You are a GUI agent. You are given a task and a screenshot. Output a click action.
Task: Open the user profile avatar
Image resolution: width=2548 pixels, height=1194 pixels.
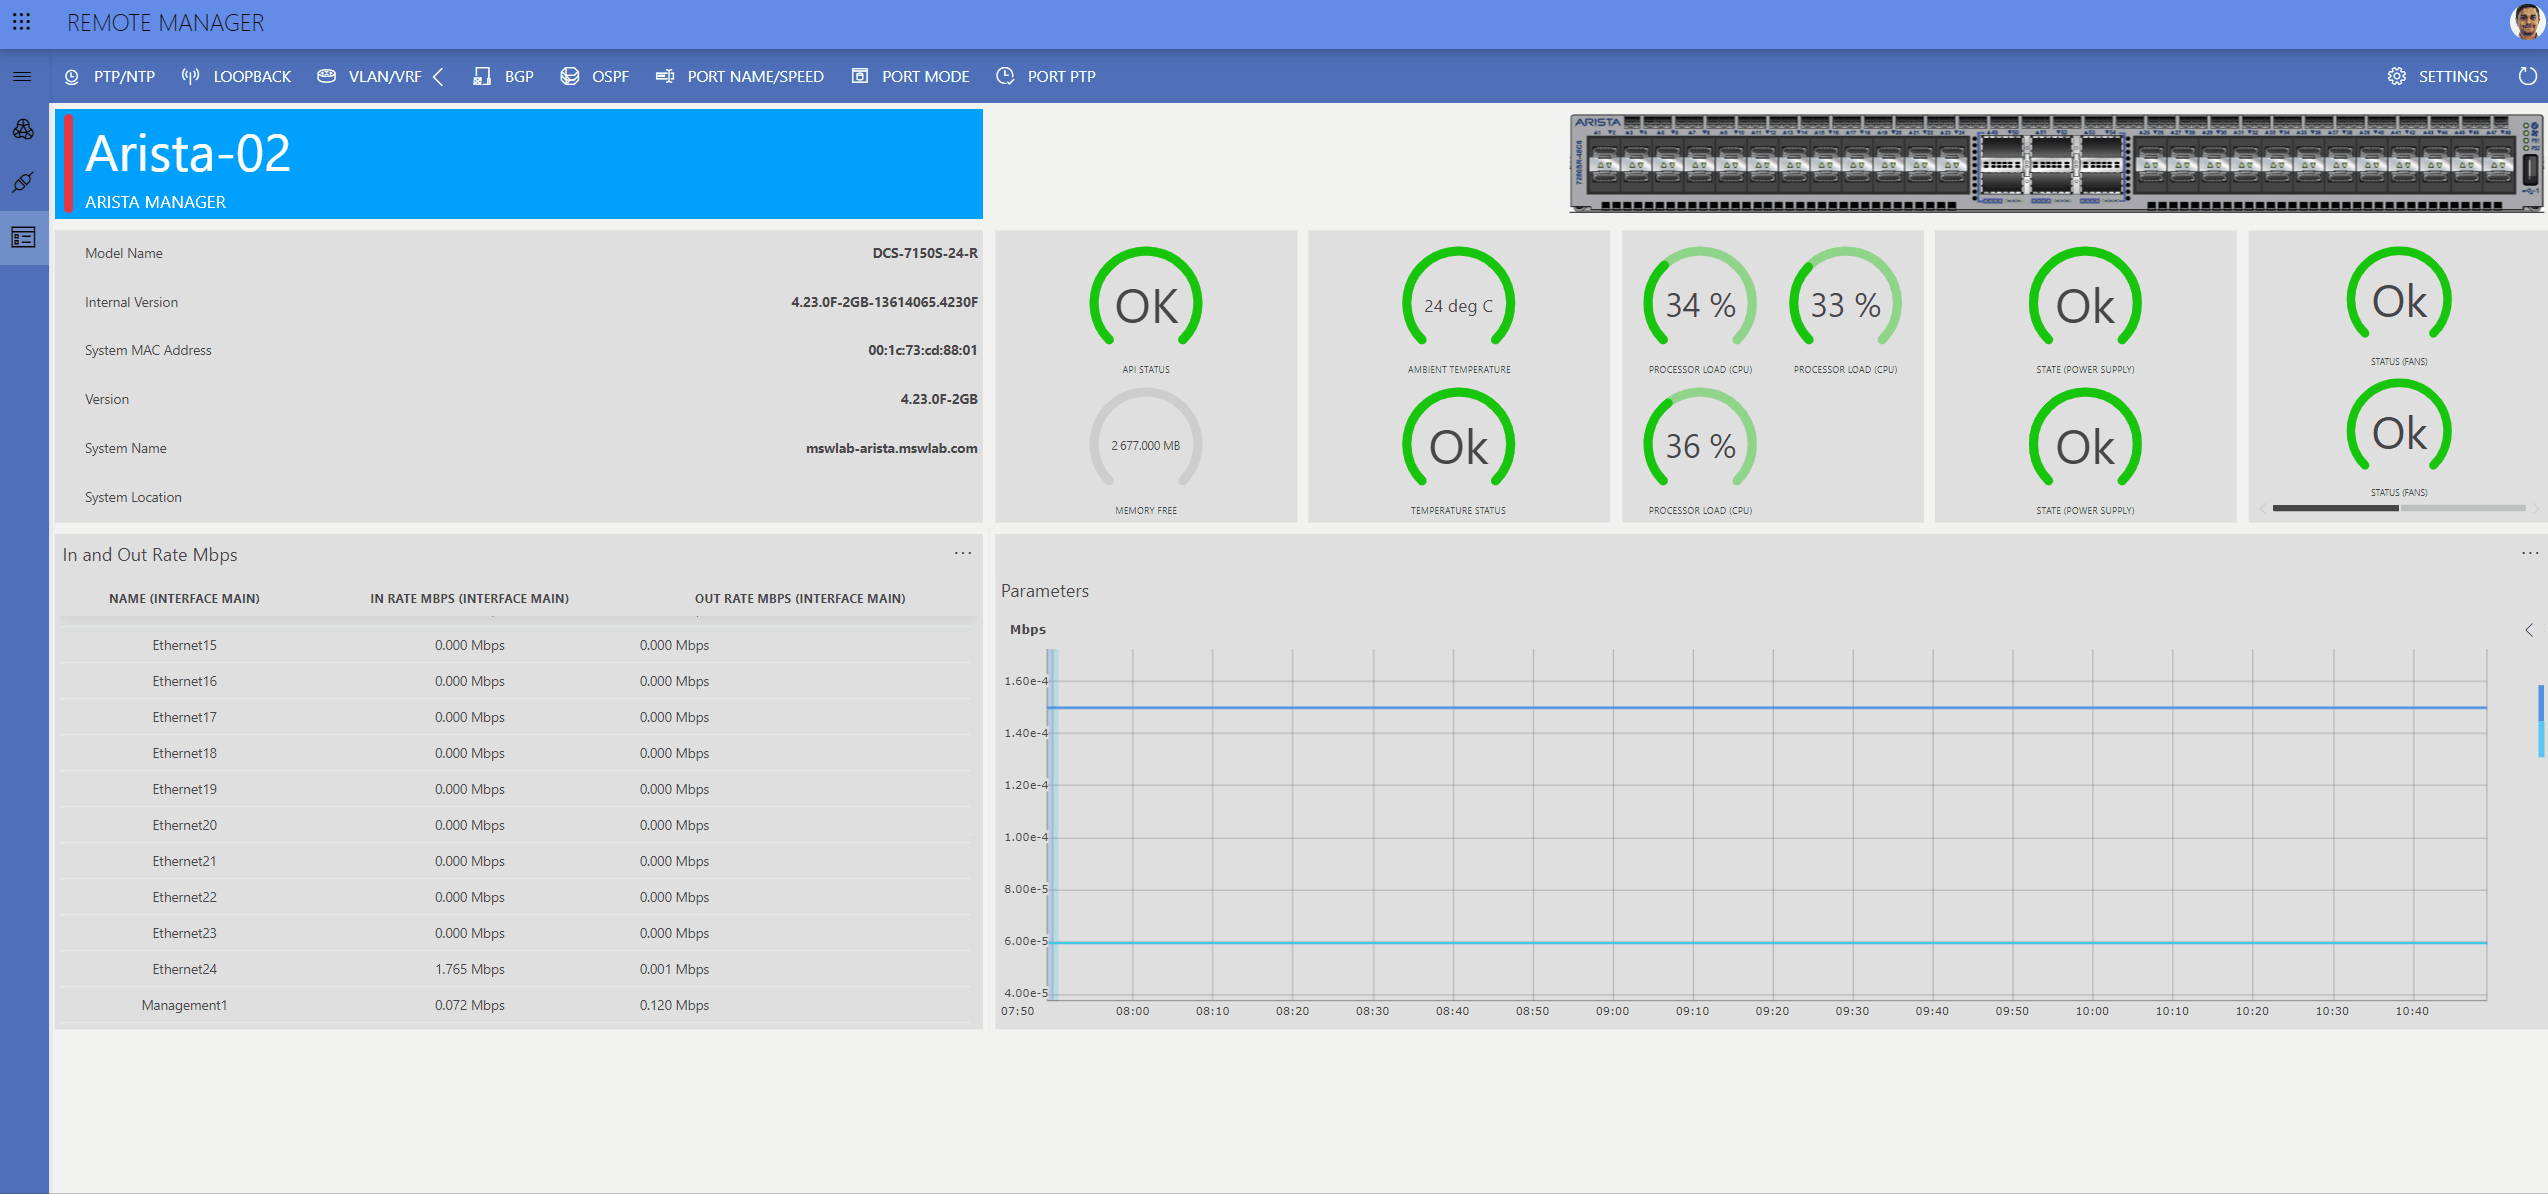(x=2526, y=22)
